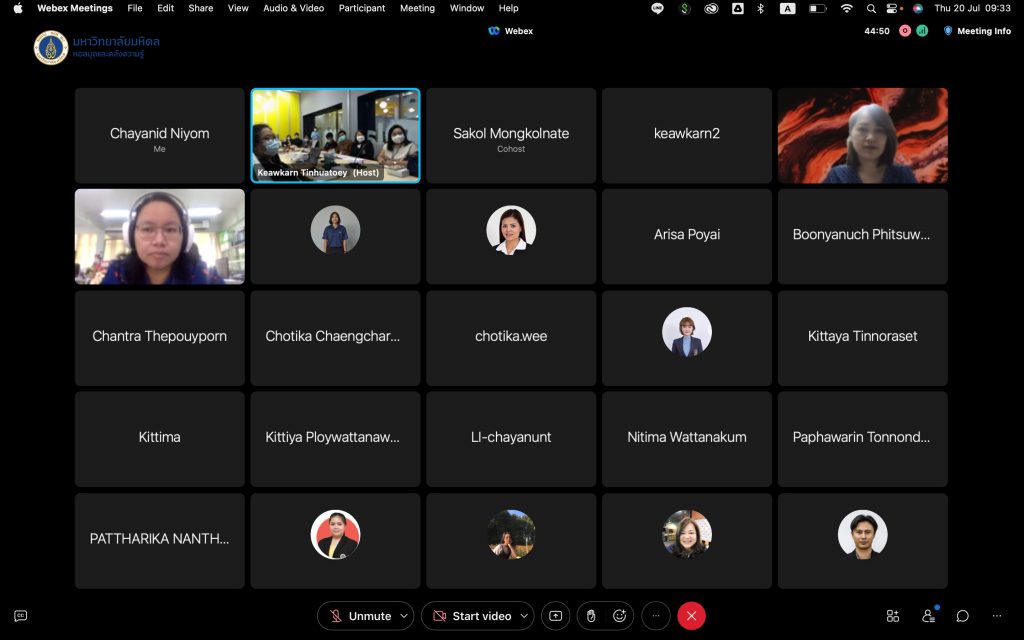This screenshot has width=1024, height=640.
Task: Click the green polling indicator icon
Action: [921, 31]
